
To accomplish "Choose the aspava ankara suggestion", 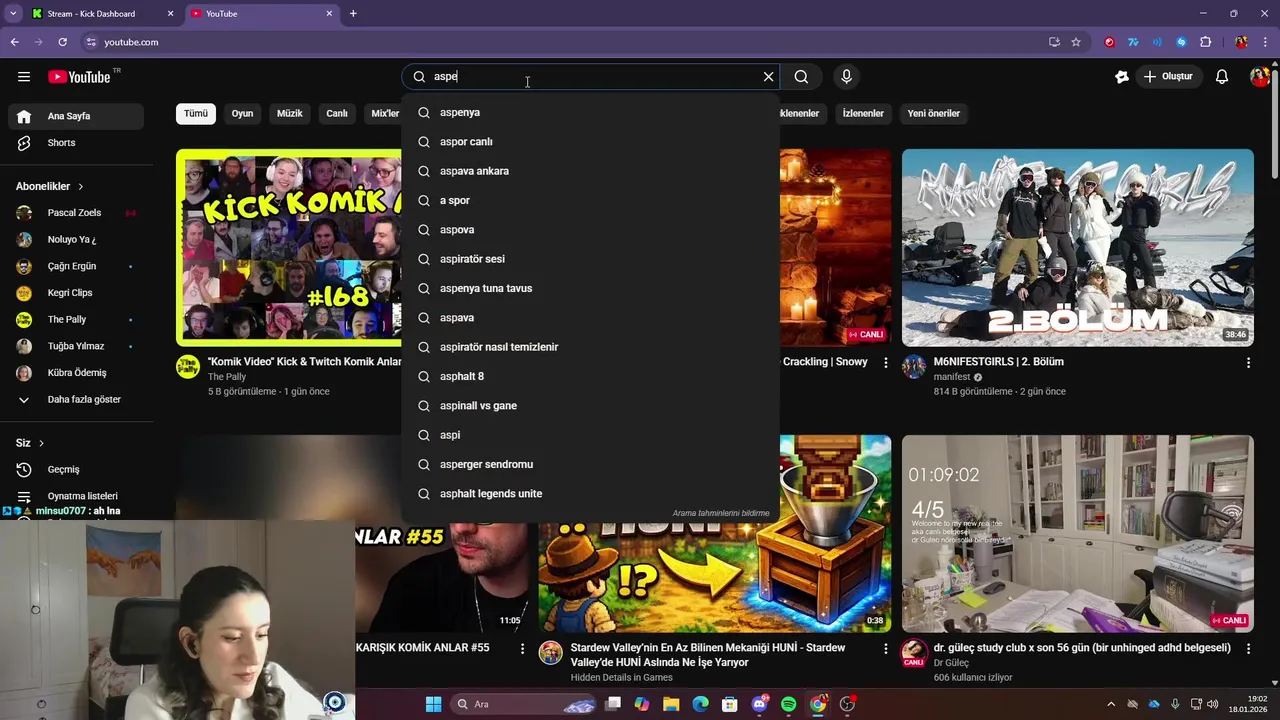I will pos(591,171).
